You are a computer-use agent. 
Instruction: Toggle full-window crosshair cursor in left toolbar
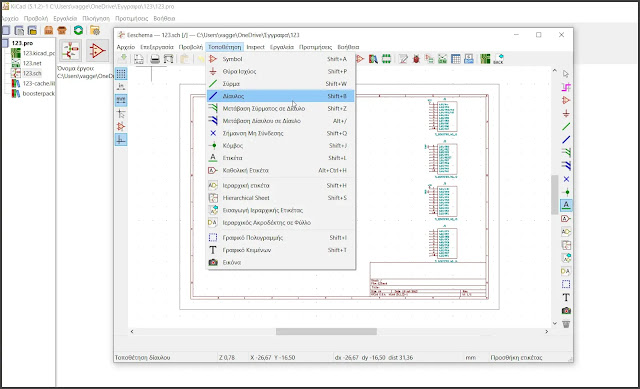point(121,113)
